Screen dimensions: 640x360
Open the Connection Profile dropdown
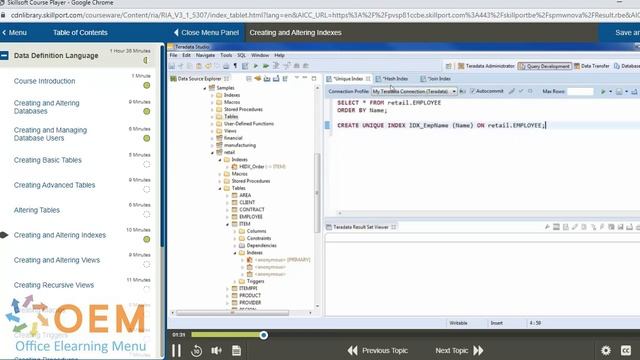414,91
